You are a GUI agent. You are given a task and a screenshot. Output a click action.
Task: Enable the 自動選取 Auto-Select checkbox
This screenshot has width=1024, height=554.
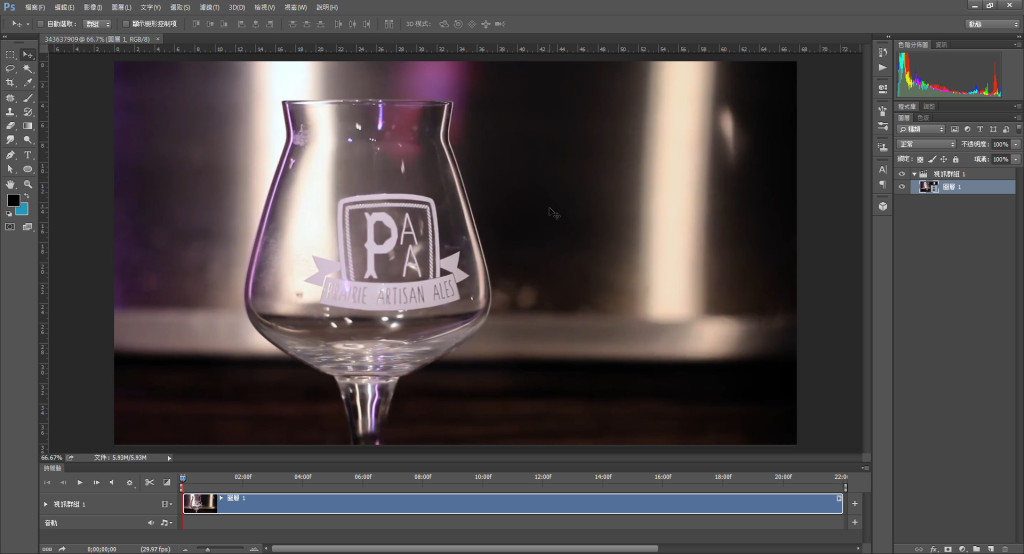[40, 24]
